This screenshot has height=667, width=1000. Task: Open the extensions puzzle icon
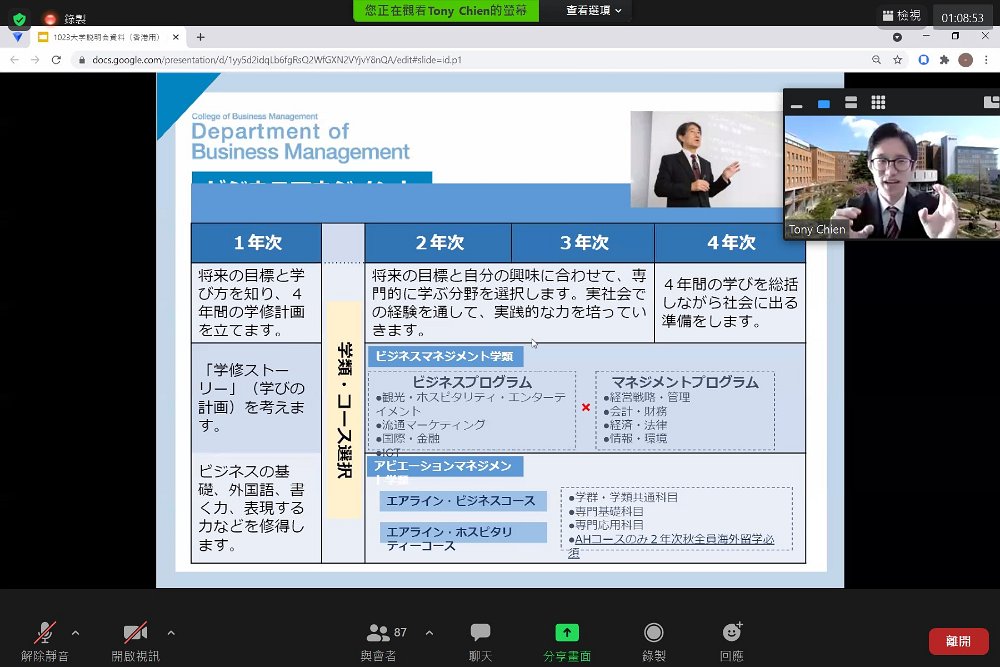click(x=945, y=60)
